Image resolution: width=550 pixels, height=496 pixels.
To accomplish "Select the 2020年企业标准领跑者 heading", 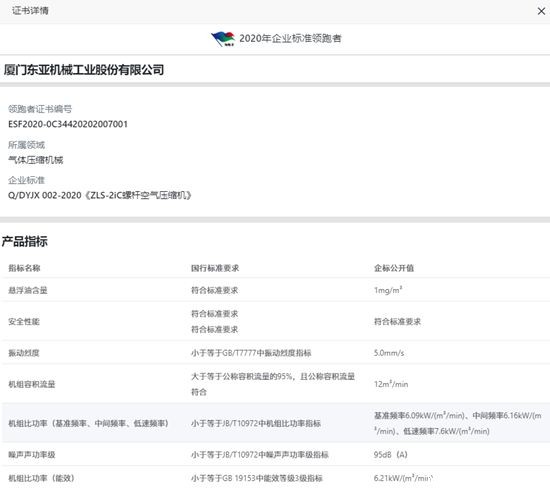I will tap(290, 38).
